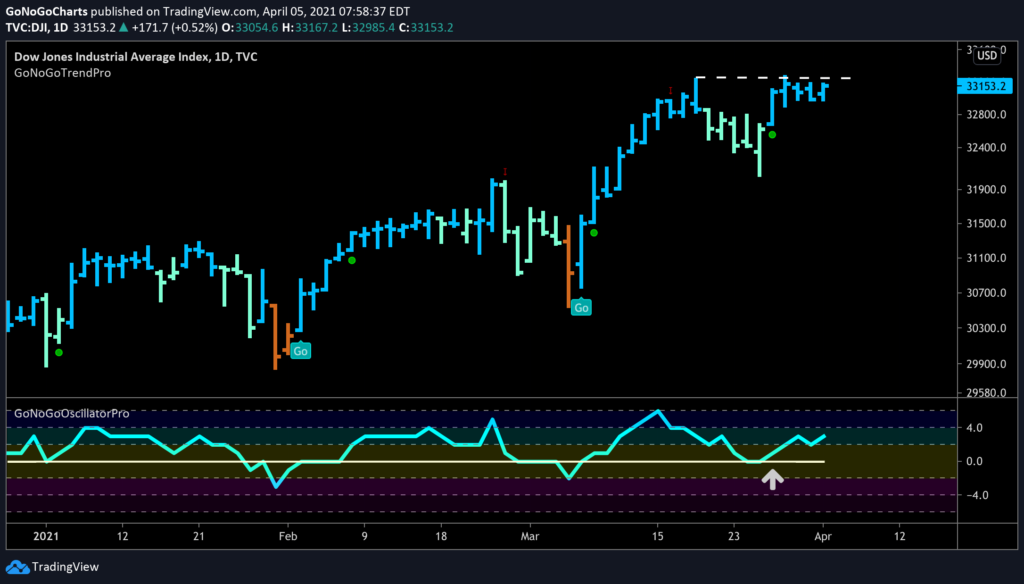The height and width of the screenshot is (584, 1024).
Task: Click the 32800.0 price axis label
Action: coord(986,114)
